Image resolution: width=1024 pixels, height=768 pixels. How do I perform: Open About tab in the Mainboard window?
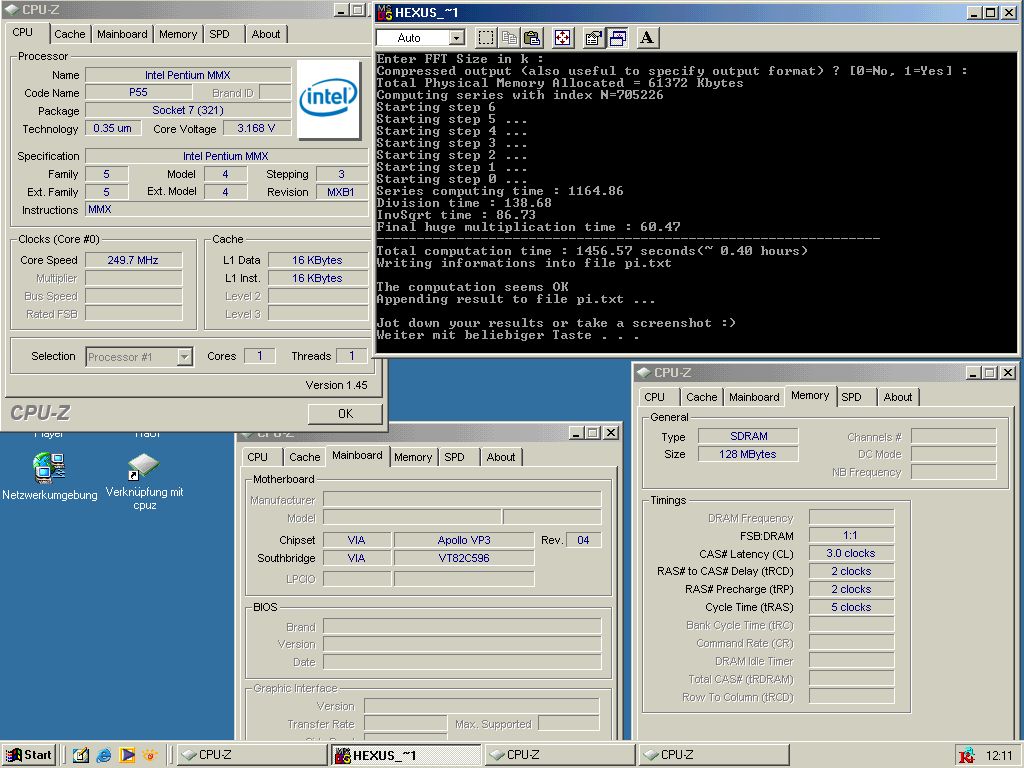(501, 457)
